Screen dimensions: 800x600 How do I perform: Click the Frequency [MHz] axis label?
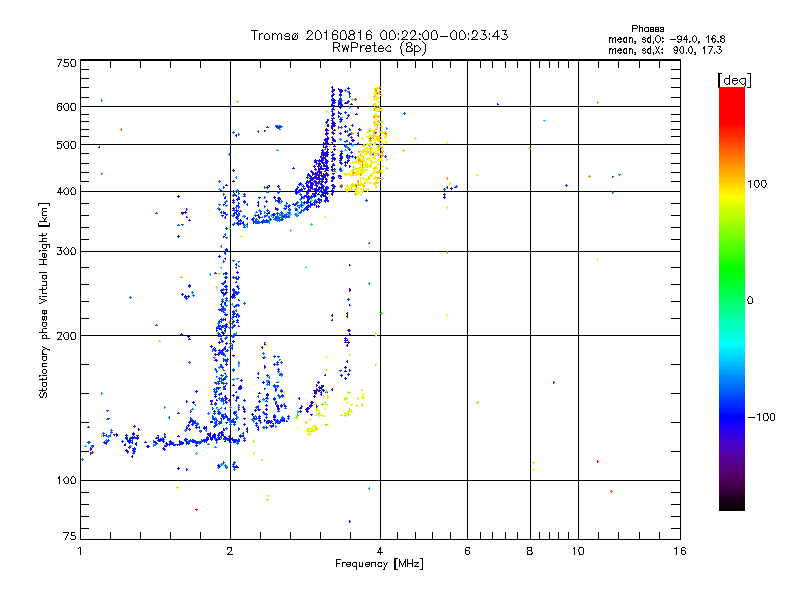coord(379,564)
